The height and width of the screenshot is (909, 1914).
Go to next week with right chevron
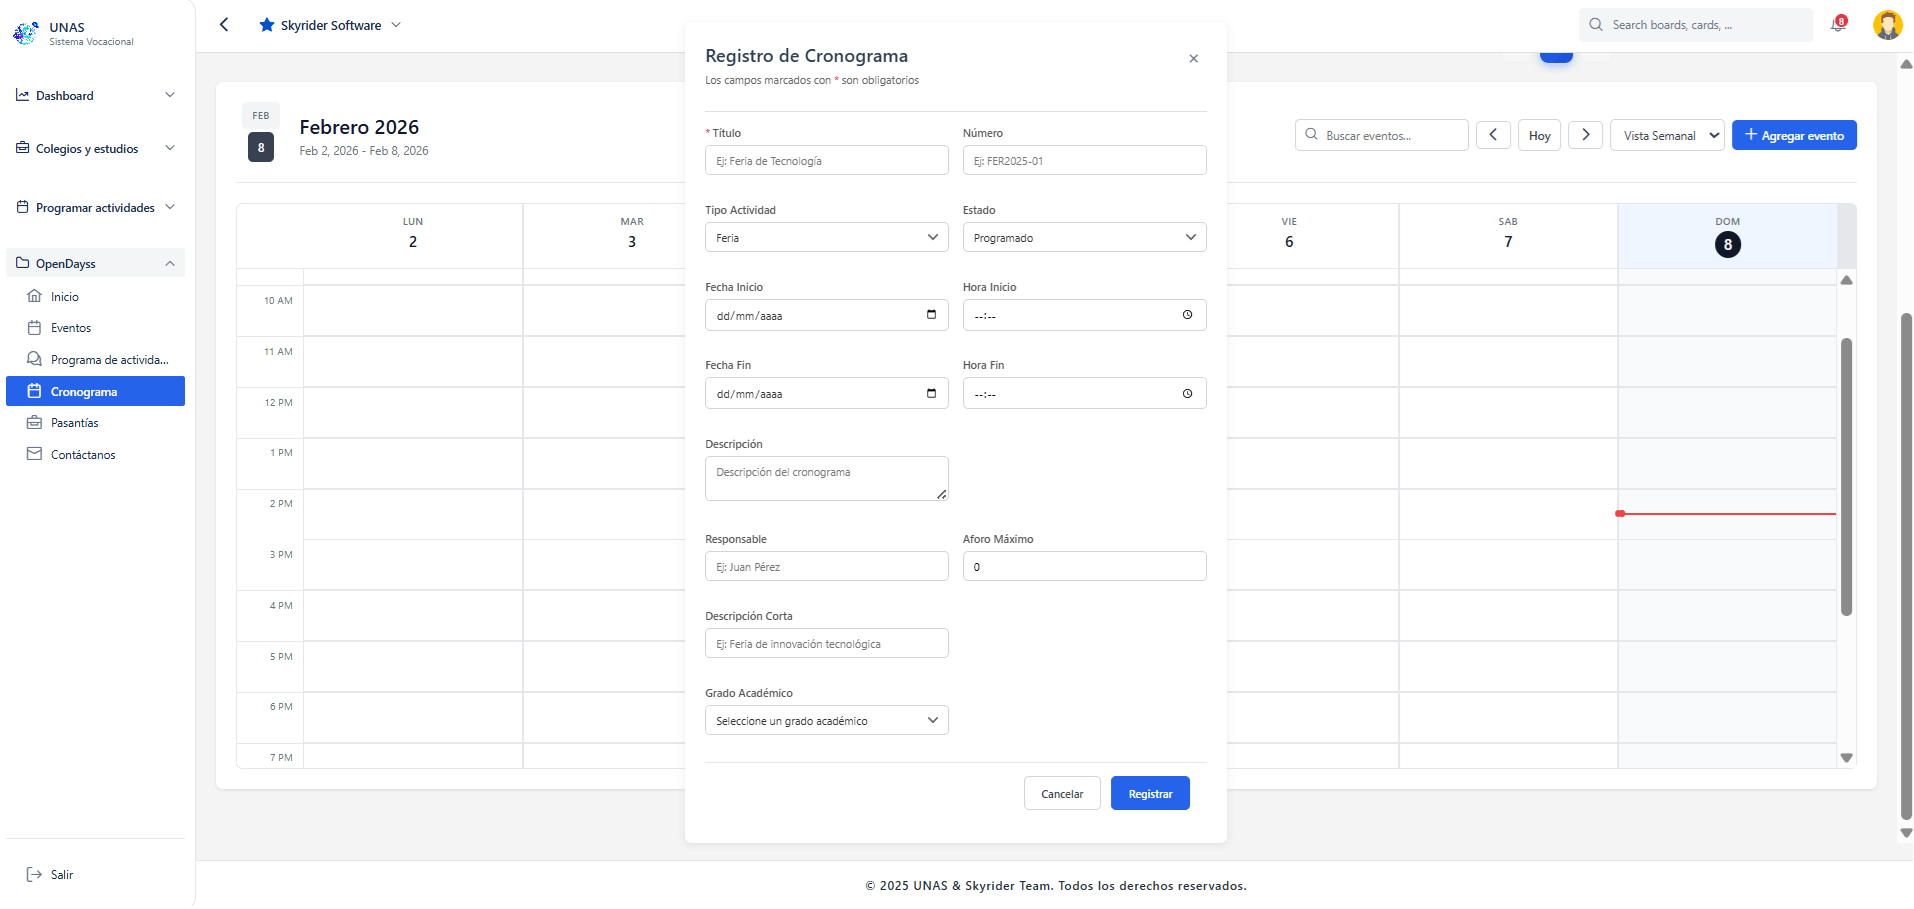[1585, 135]
